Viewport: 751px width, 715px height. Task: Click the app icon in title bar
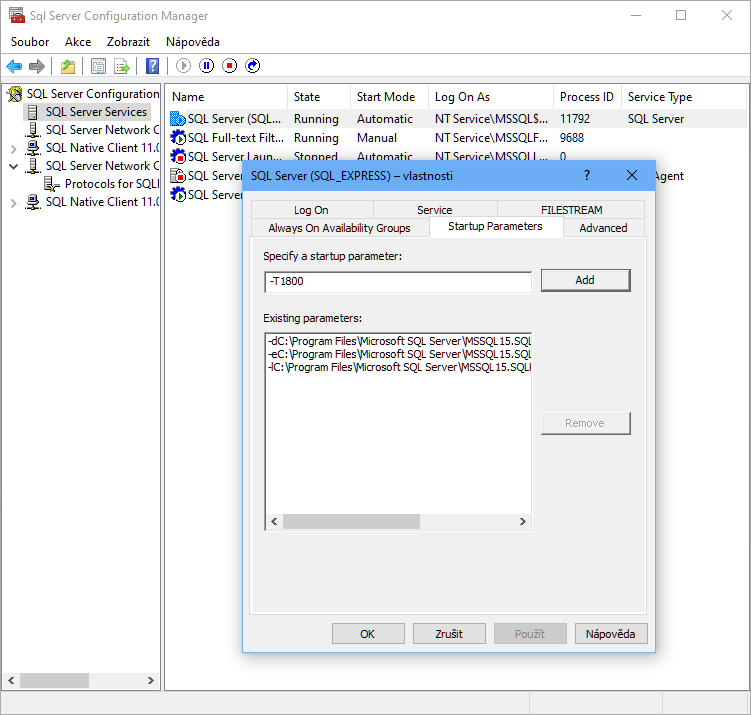[17, 16]
